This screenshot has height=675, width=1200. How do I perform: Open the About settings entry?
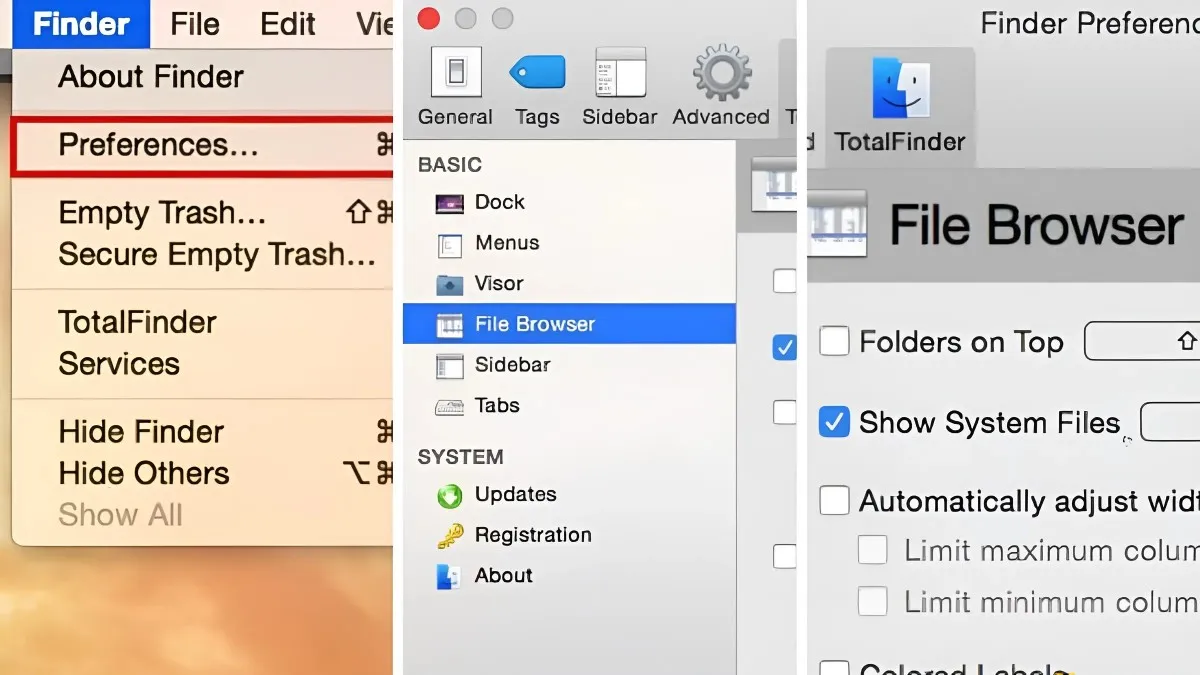tap(503, 575)
